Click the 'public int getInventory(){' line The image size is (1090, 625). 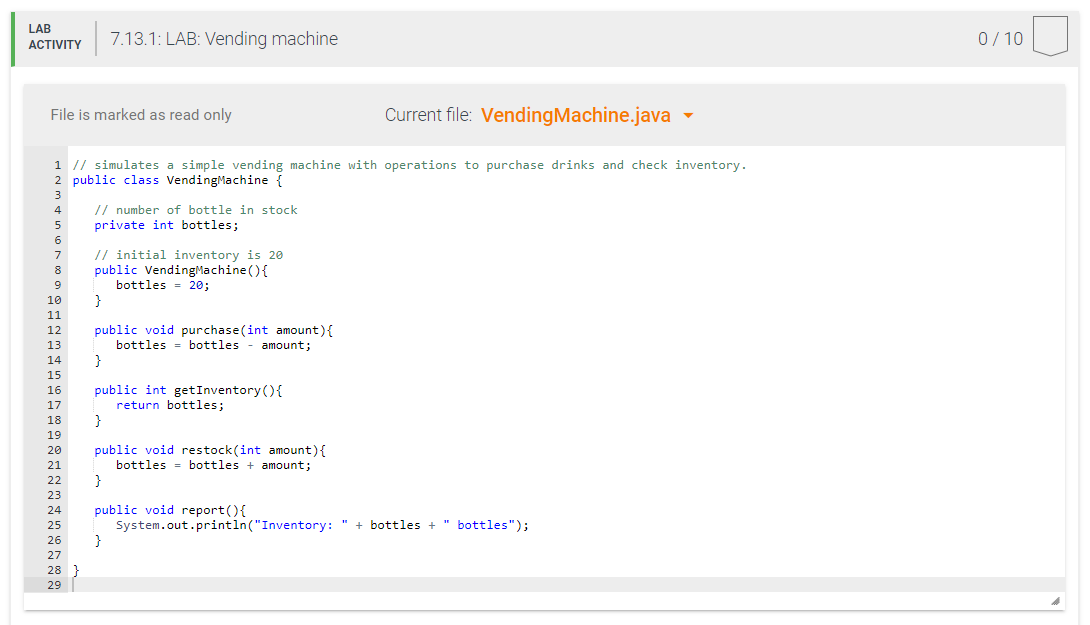(188, 390)
